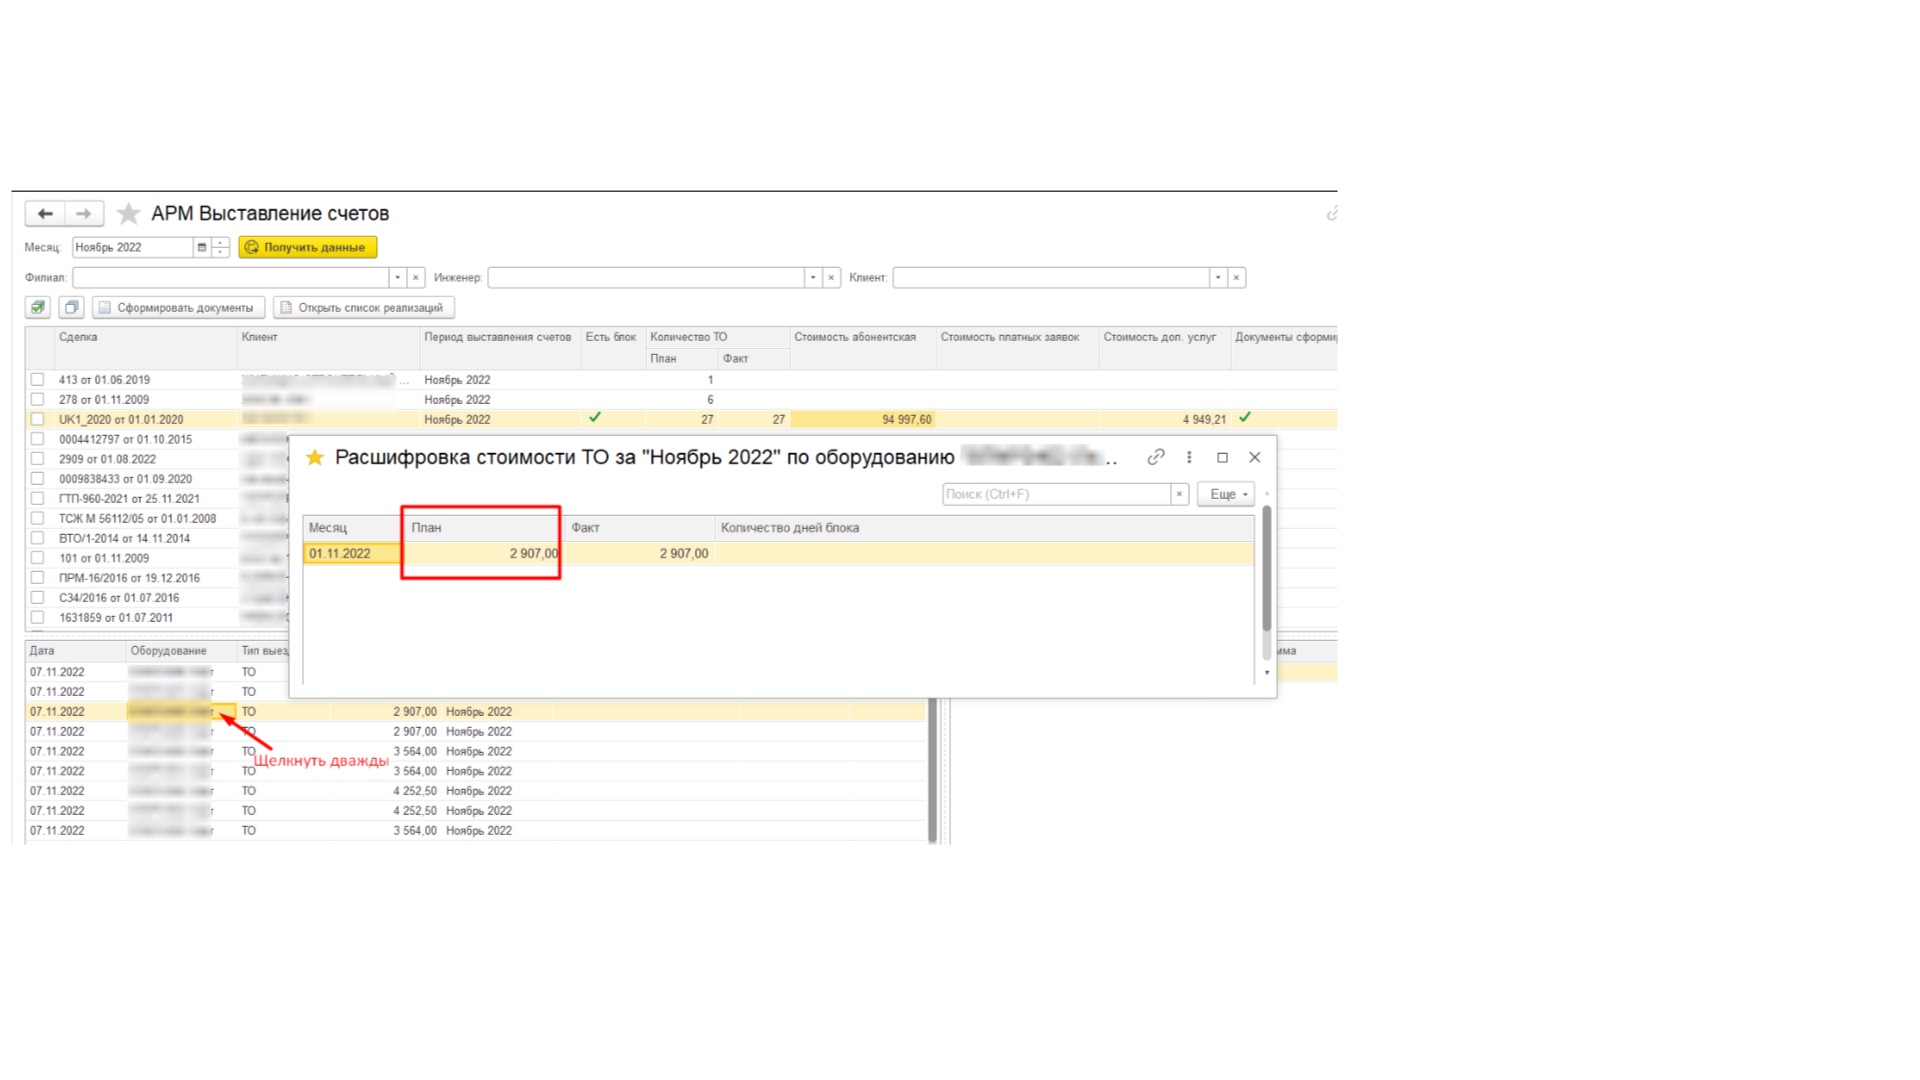The height and width of the screenshot is (1080, 1920).
Task: Click the Месяц up/down stepper
Action: tap(221, 247)
